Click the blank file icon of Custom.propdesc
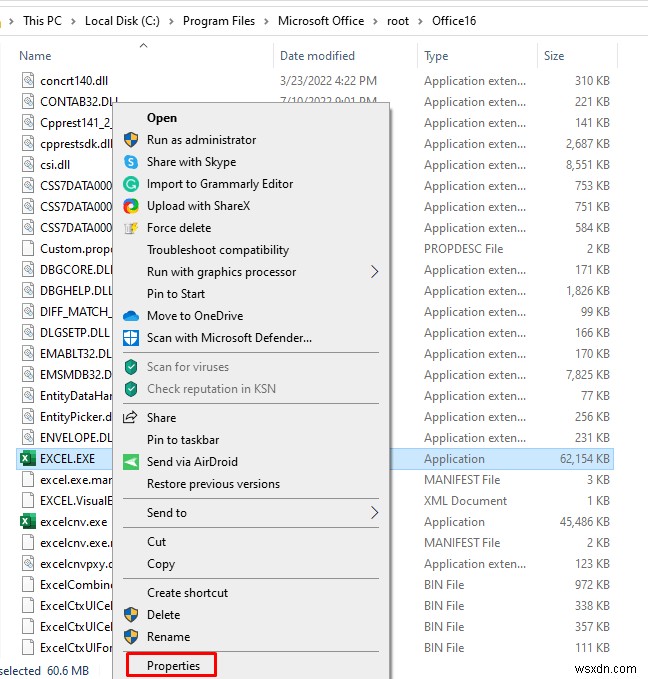Screen dimensions: 648x679 point(28,249)
